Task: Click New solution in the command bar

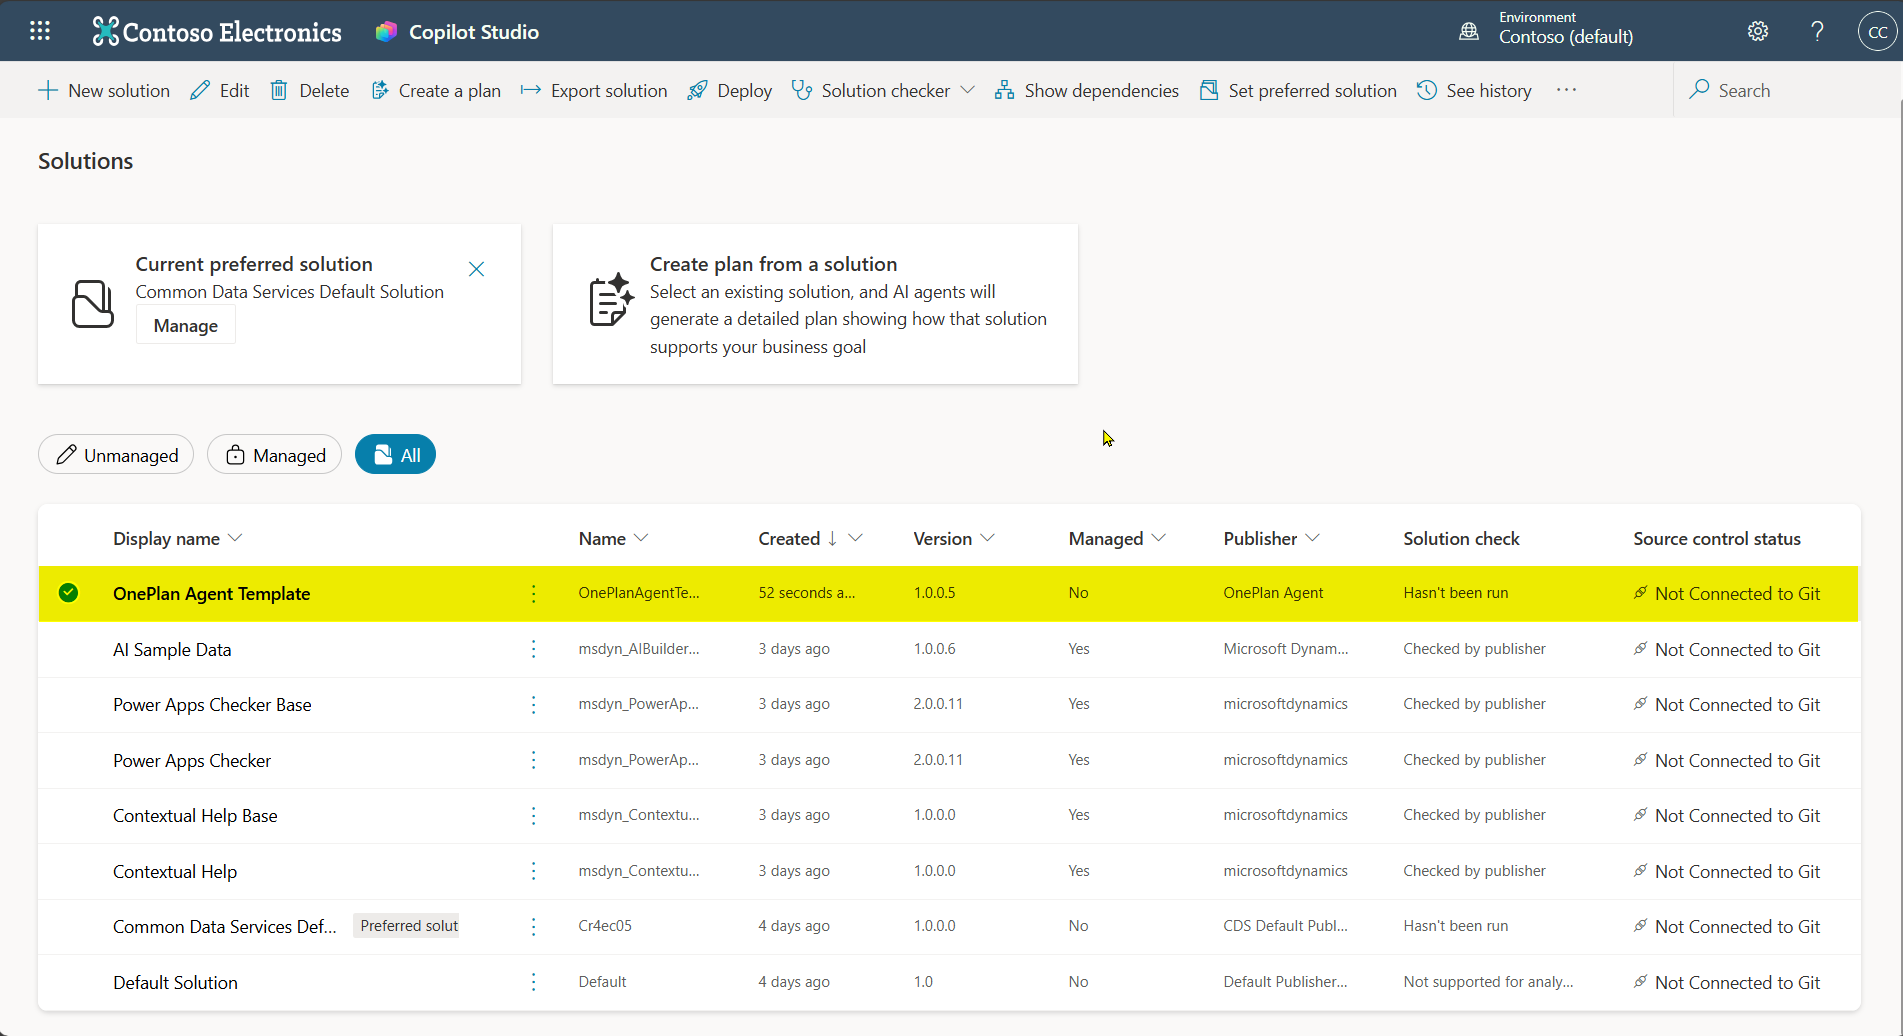Action: (x=104, y=90)
